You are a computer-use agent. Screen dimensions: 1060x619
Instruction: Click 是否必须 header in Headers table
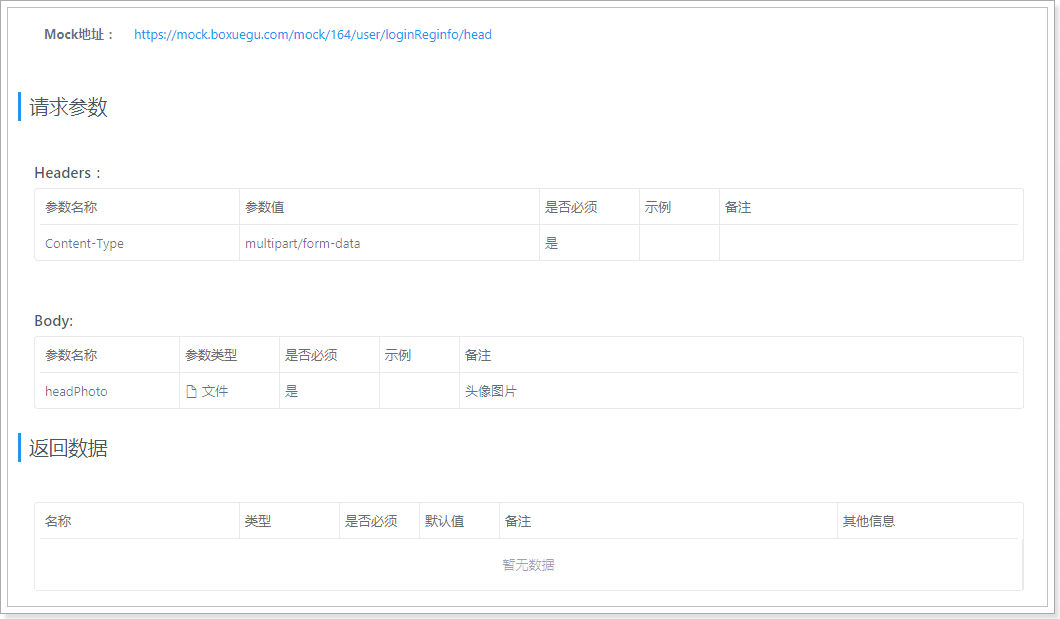click(571, 207)
